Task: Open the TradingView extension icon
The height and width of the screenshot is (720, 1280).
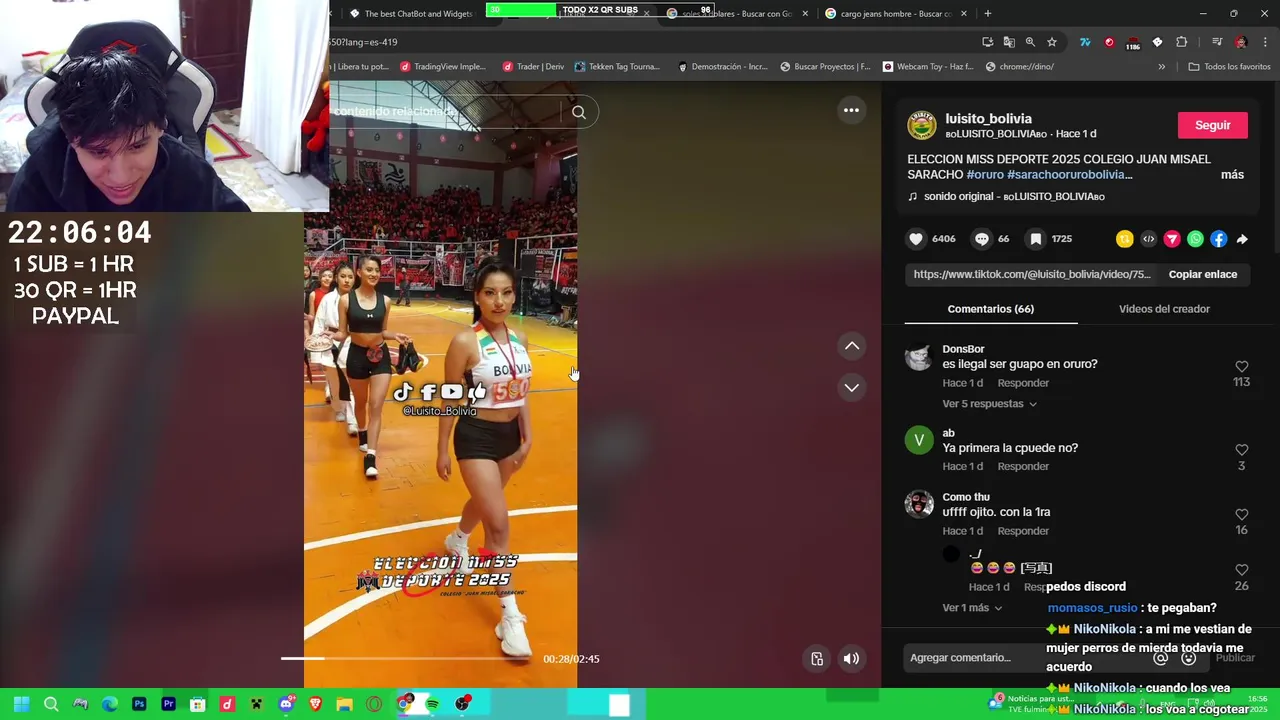Action: 1085,42
